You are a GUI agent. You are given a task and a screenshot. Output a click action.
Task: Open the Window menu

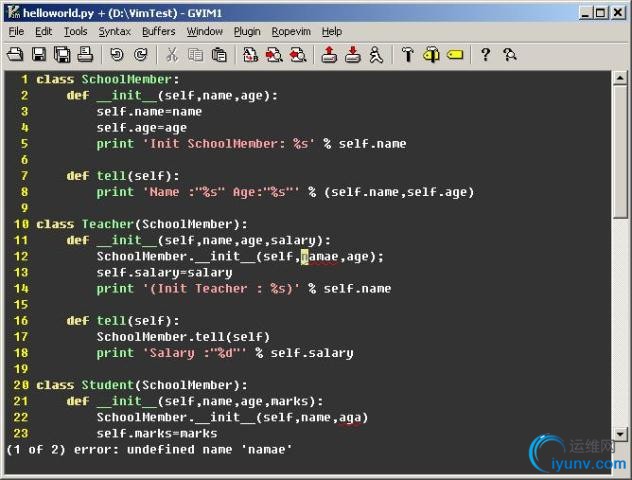205,31
